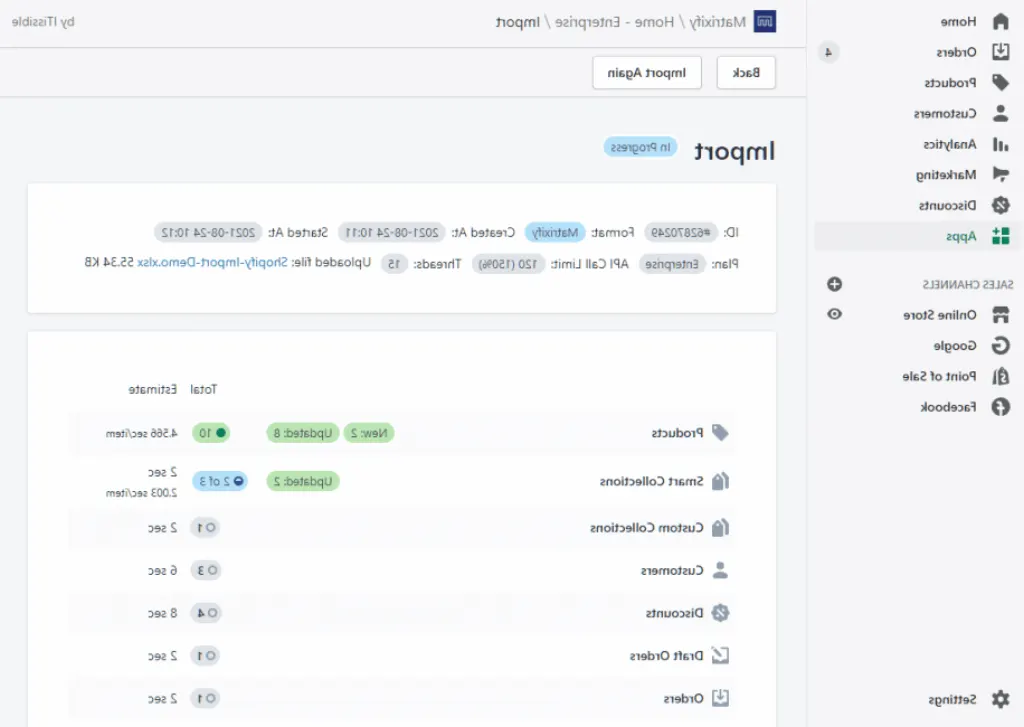1024x727 pixels.
Task: Click the Products total 10 badge
Action: (x=211, y=433)
